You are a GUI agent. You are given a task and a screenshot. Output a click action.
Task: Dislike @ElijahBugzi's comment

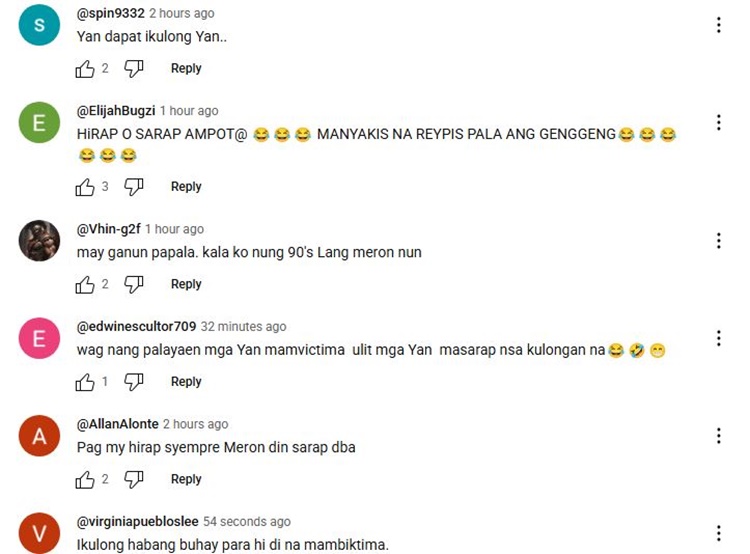point(134,187)
